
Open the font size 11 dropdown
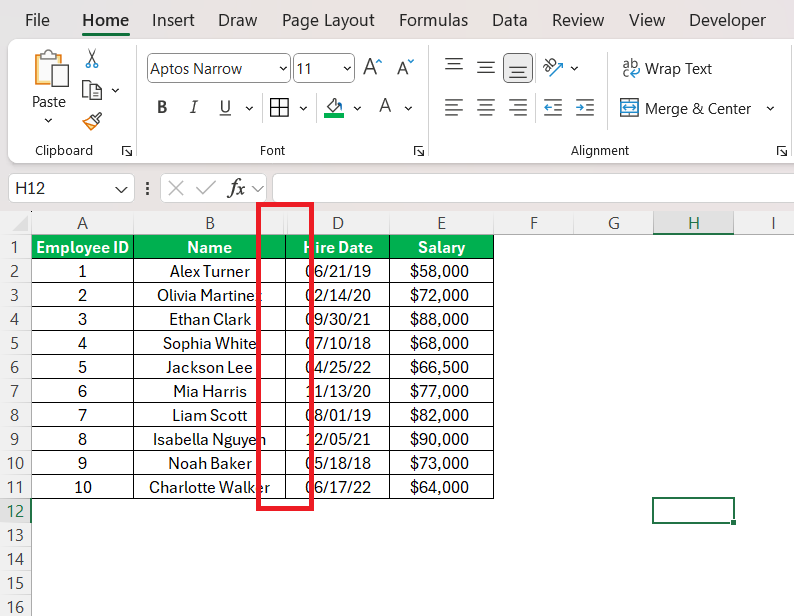(x=347, y=68)
